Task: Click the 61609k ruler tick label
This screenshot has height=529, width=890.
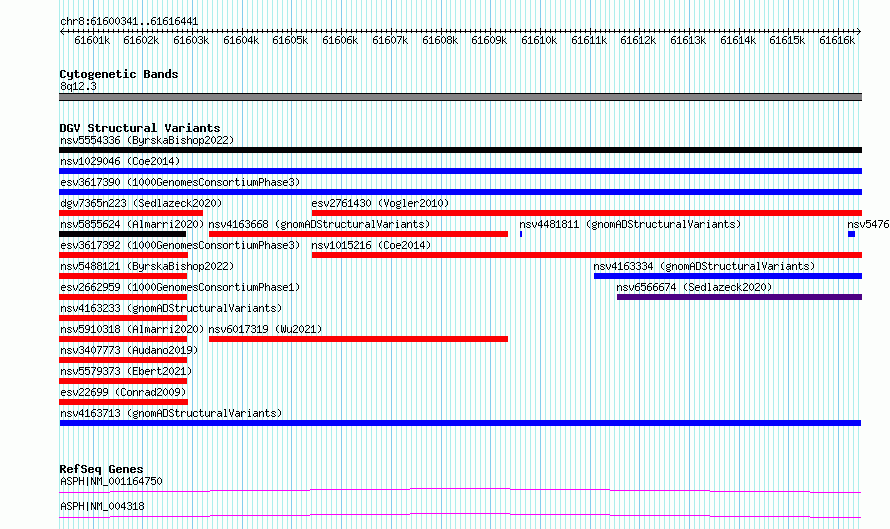Action: [x=489, y=40]
